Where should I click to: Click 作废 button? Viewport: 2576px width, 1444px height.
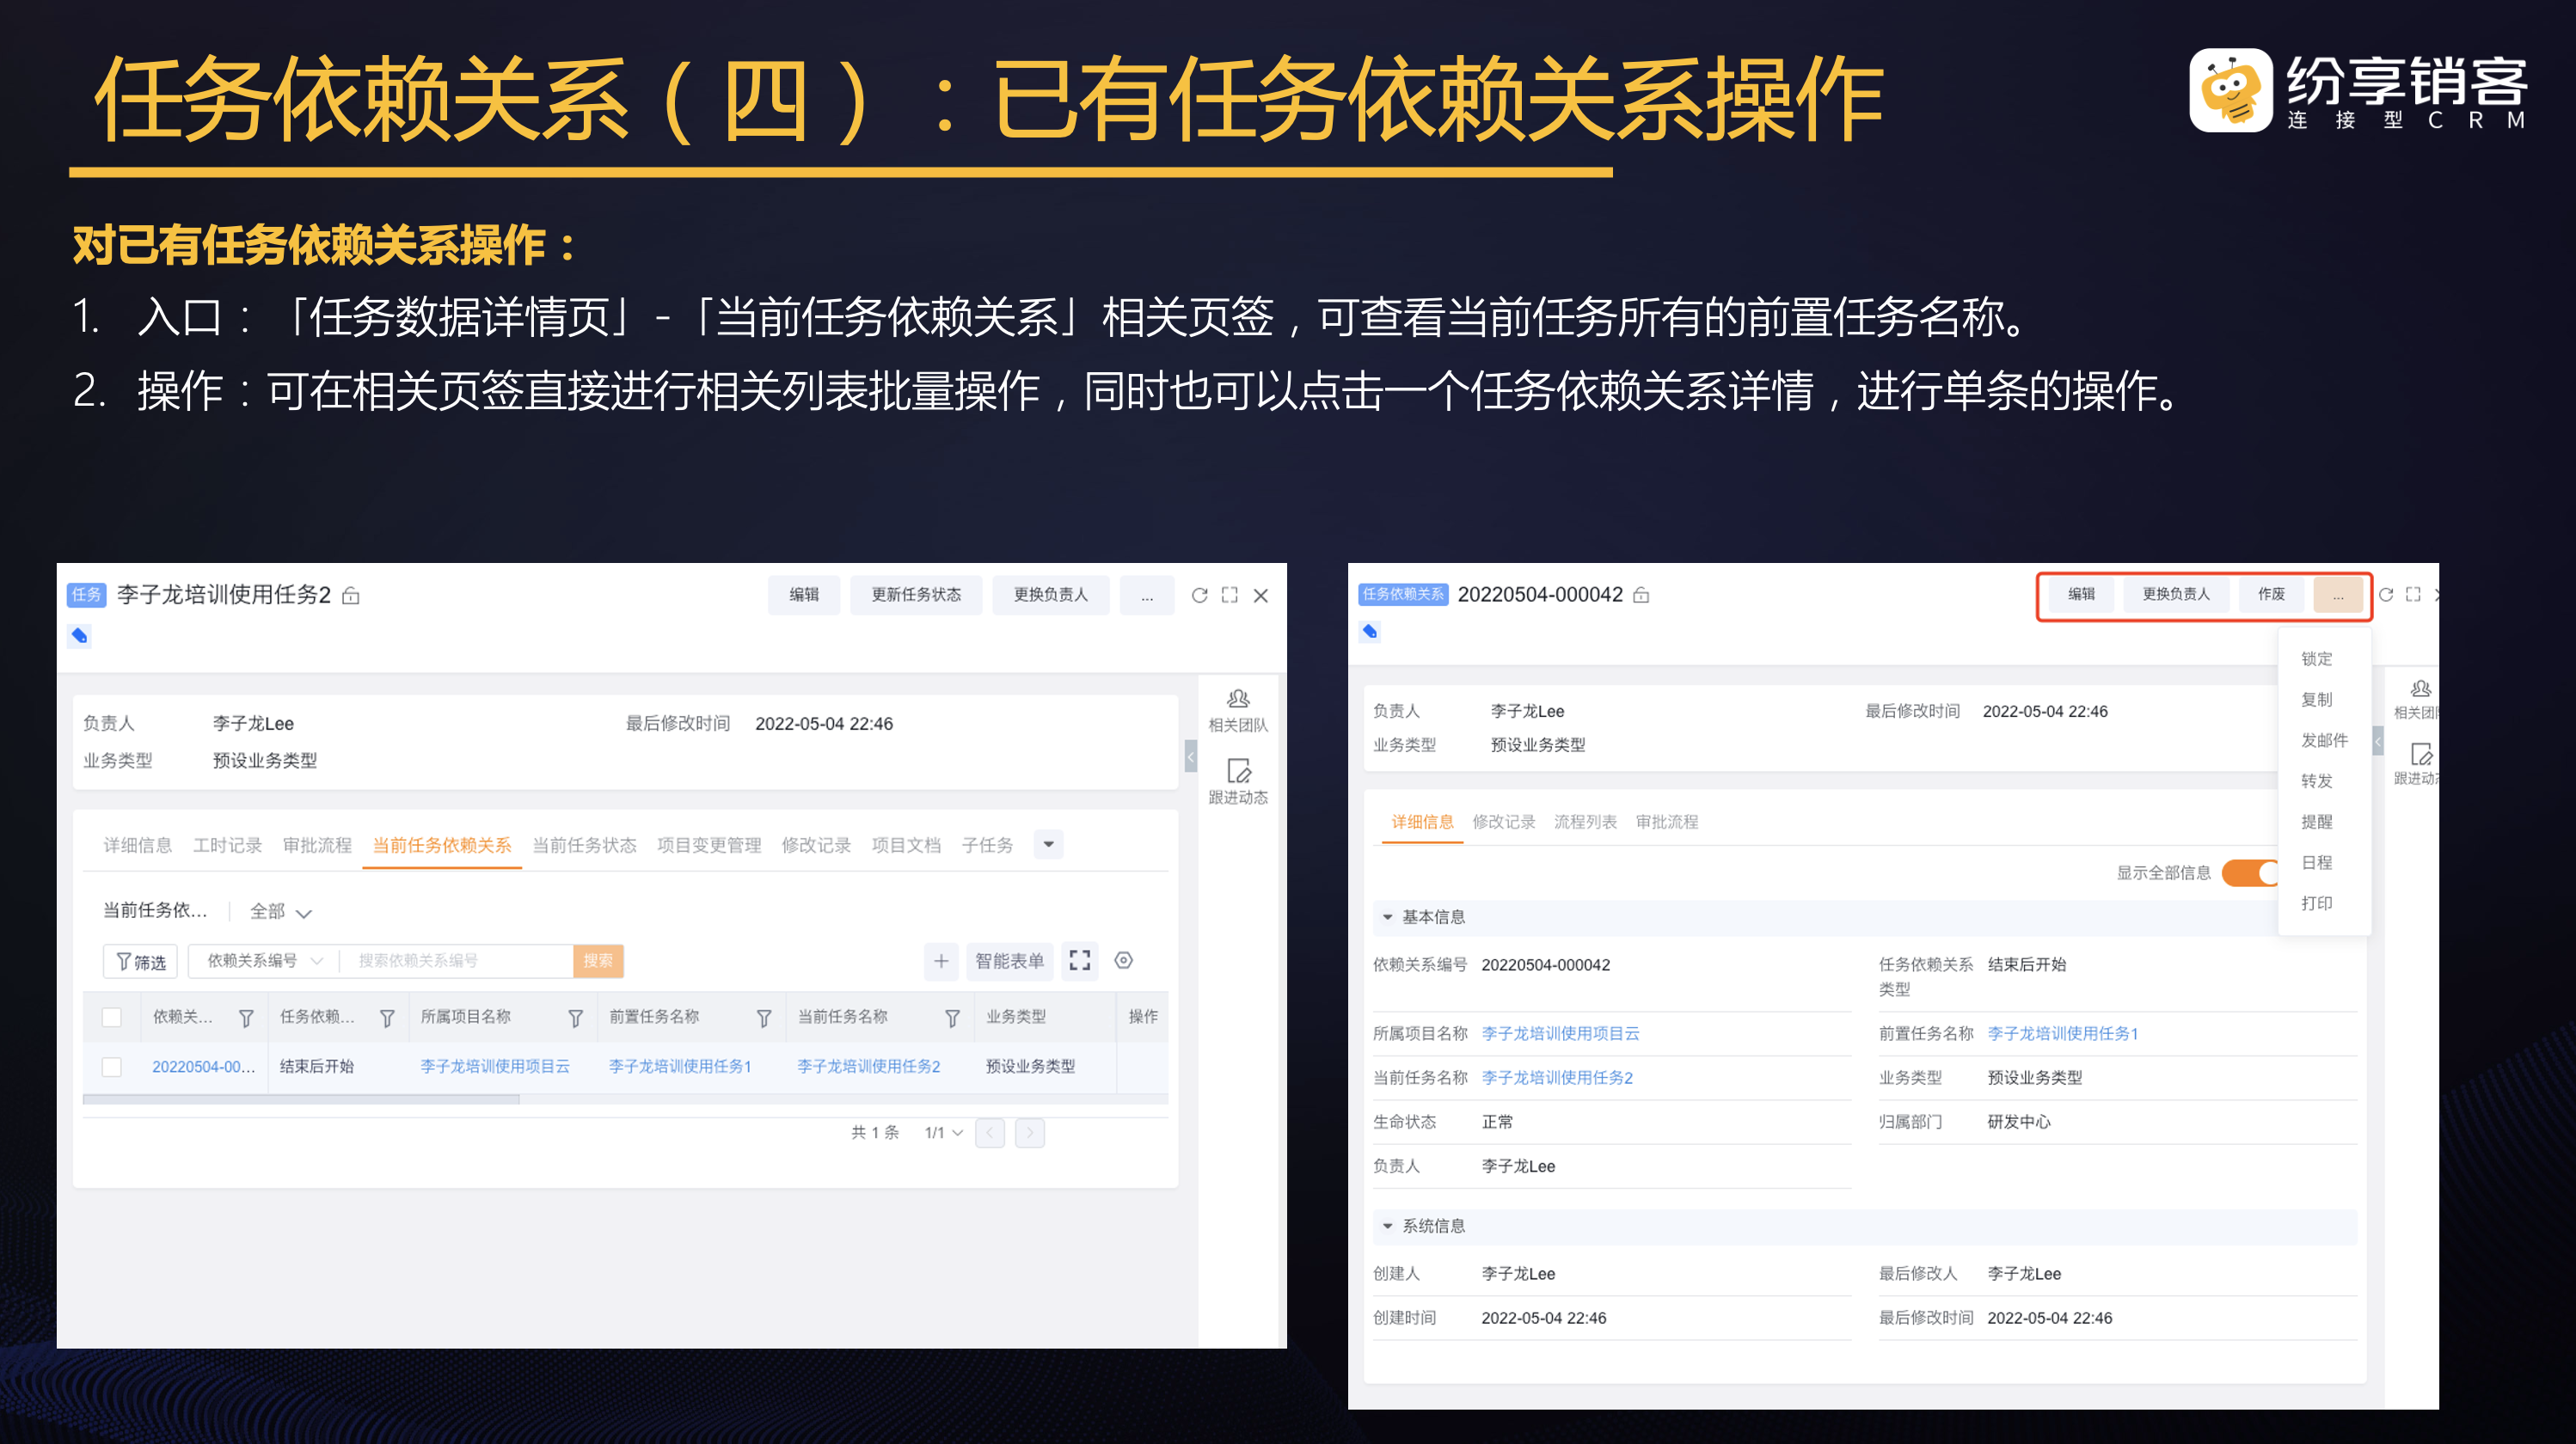[2272, 594]
